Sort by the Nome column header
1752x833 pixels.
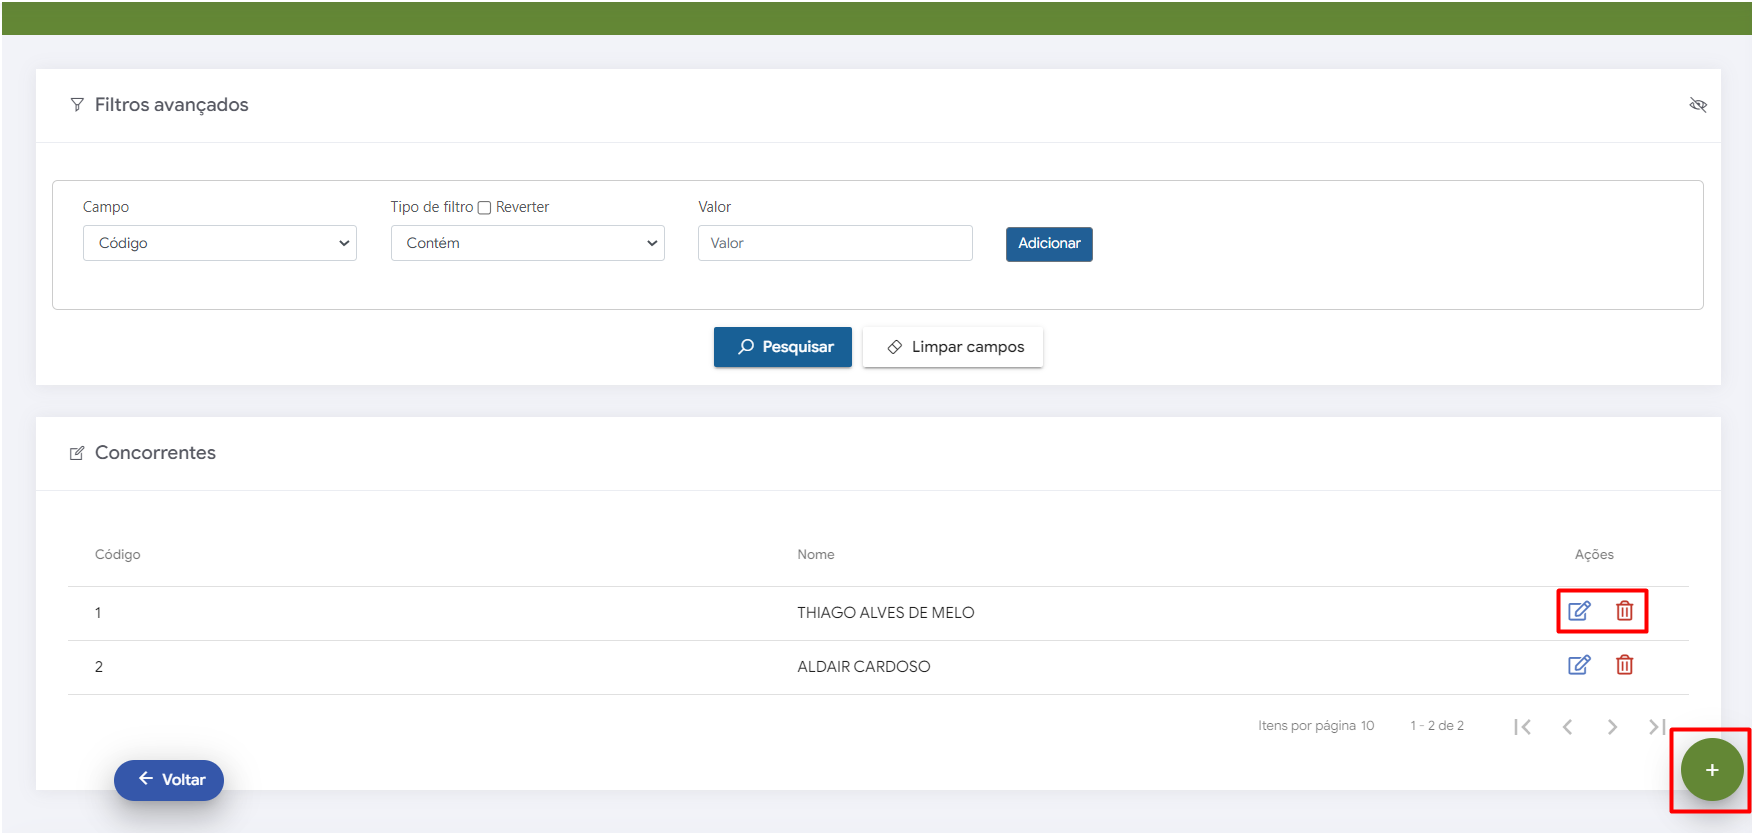coord(815,554)
